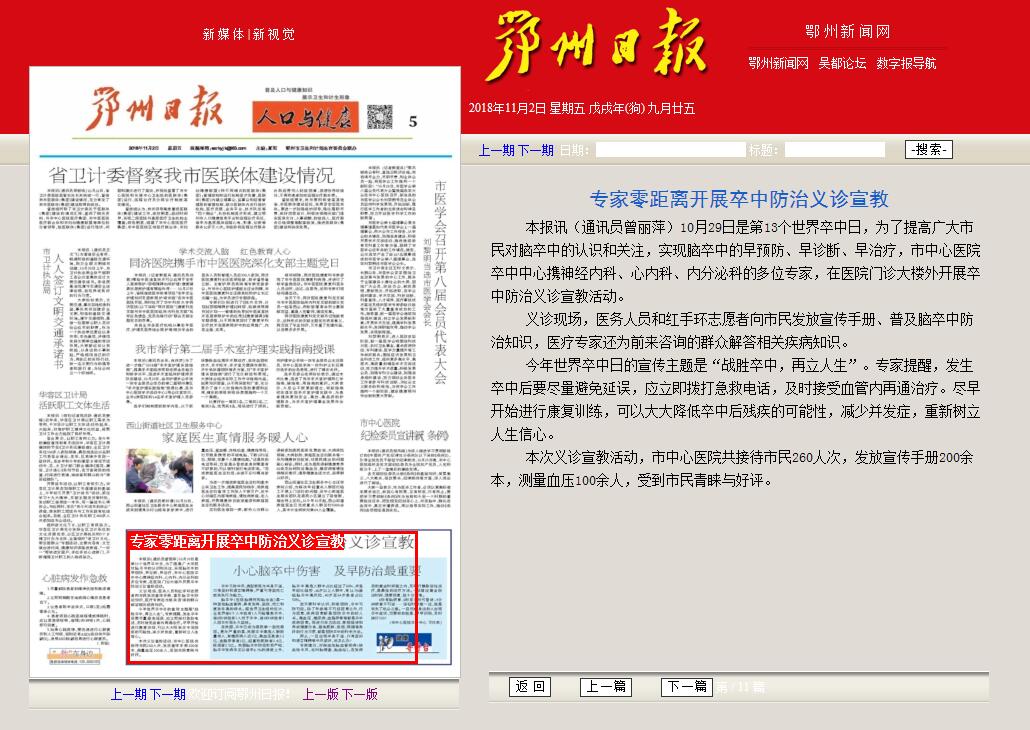This screenshot has width=1030, height=730.
Task: Click the QR code on the newspaper page
Action: [x=380, y=117]
